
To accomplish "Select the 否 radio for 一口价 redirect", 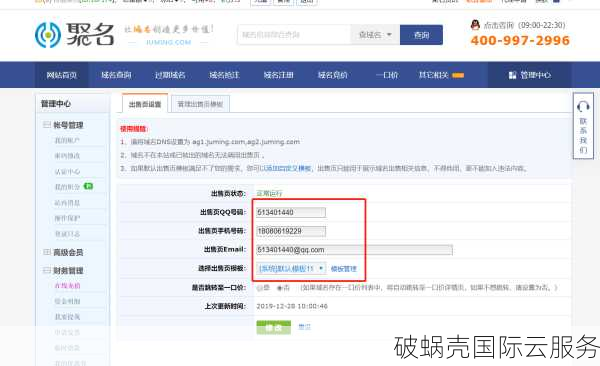I will tap(280, 288).
